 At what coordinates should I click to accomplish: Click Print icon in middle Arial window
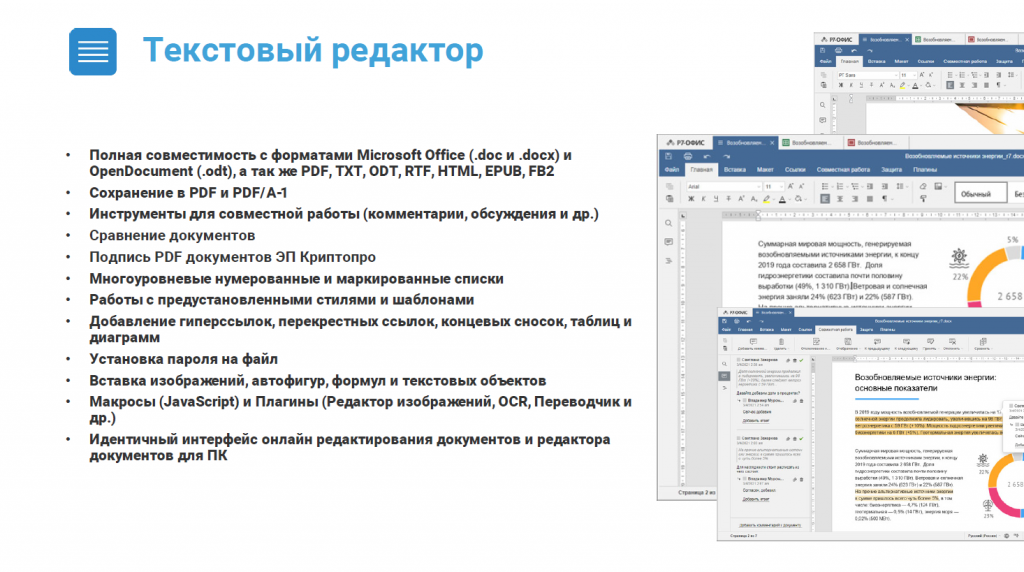click(688, 156)
